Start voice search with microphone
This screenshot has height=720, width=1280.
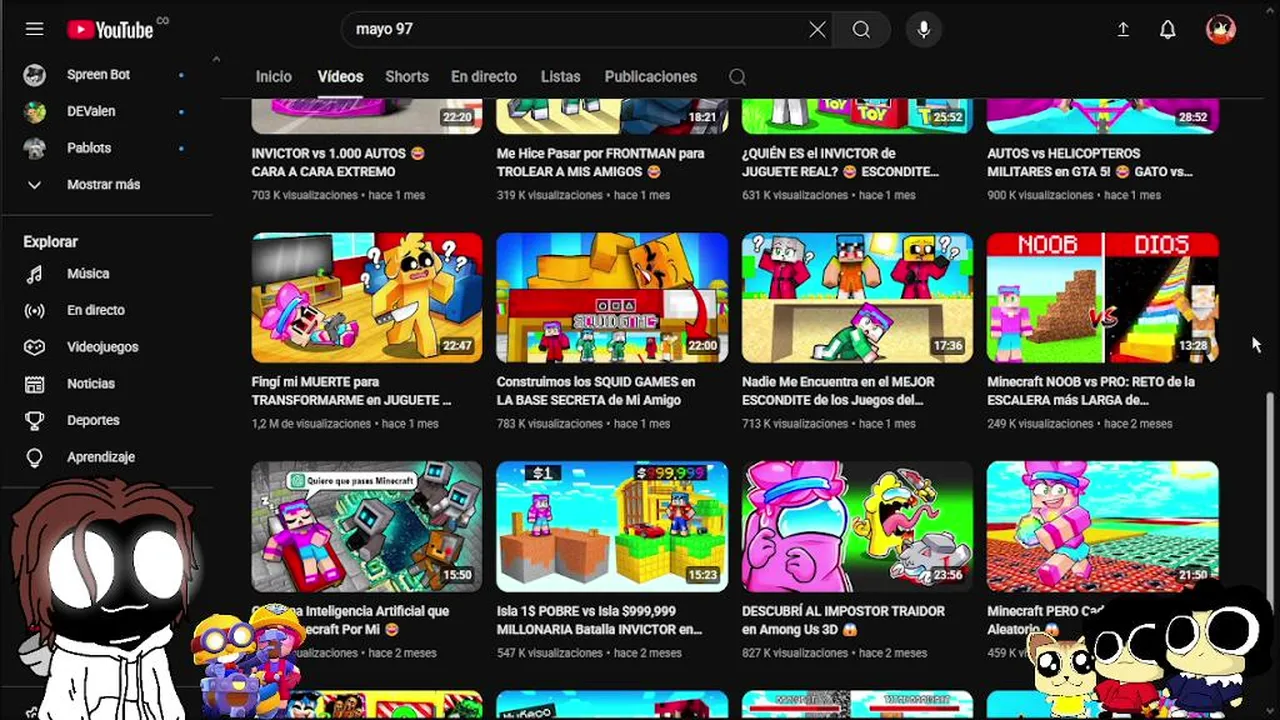coord(923,30)
